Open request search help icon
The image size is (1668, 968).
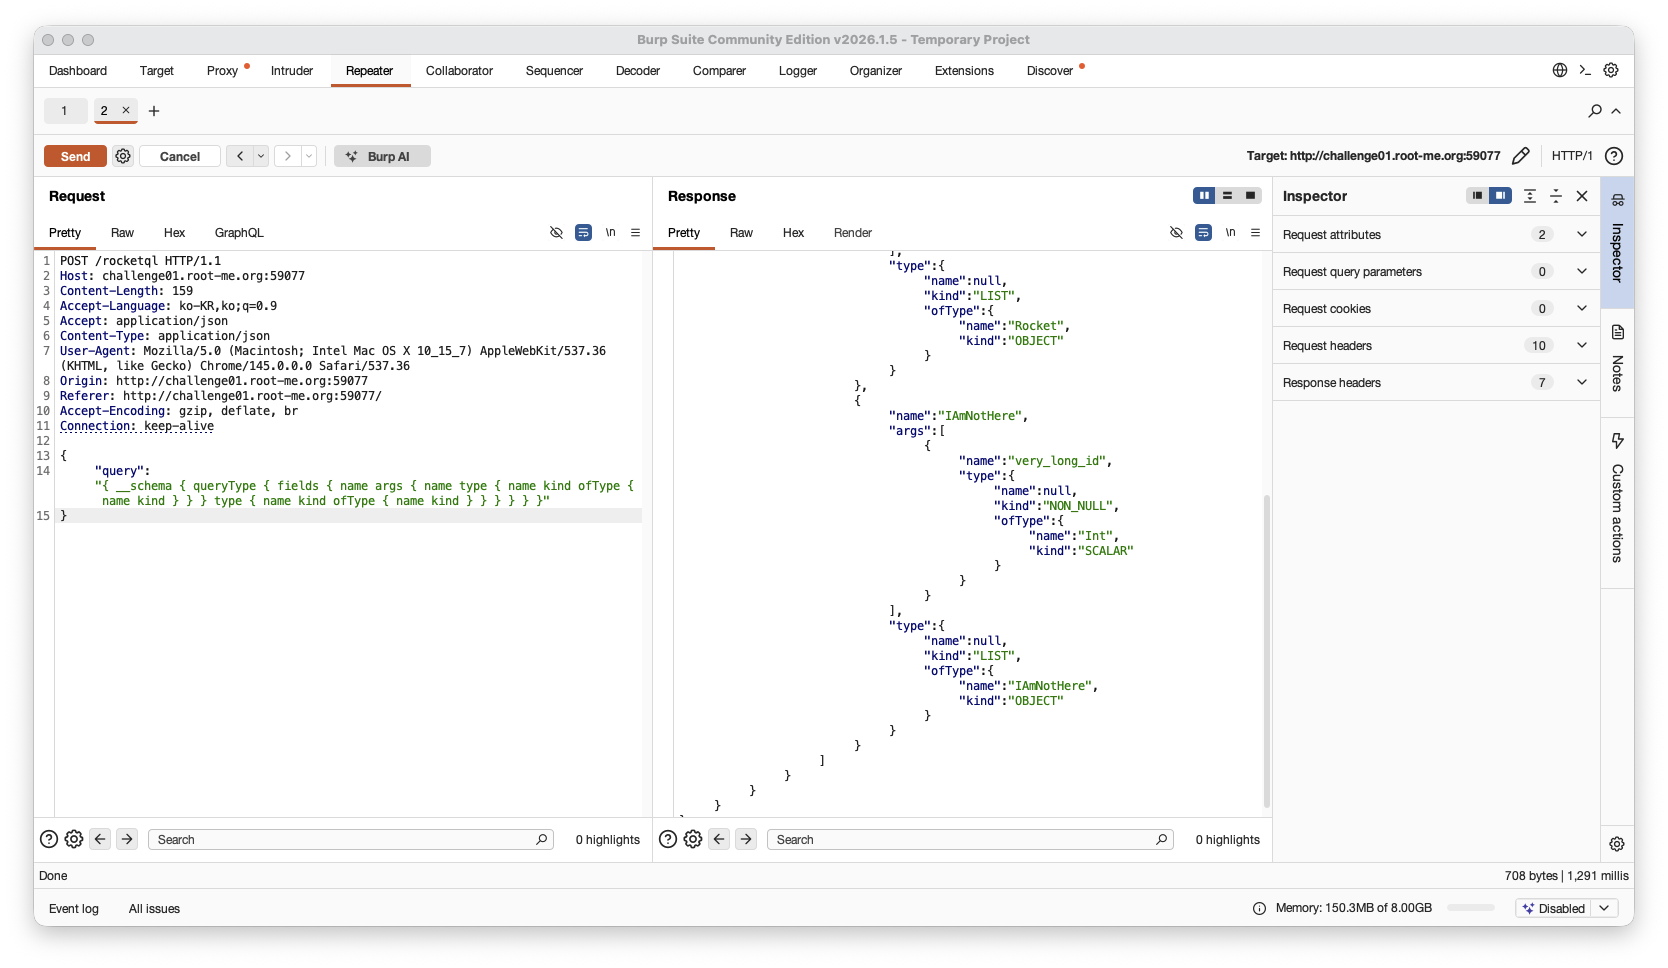coord(49,839)
